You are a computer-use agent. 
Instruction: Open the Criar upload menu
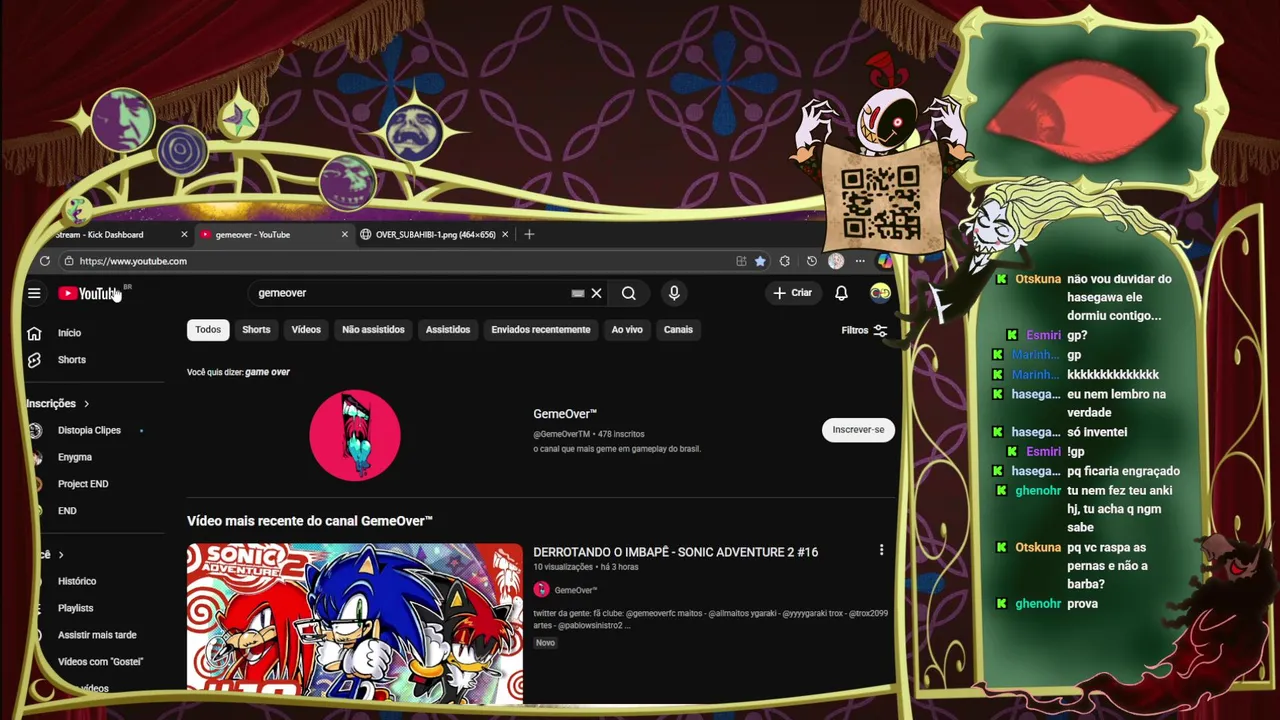click(x=792, y=293)
